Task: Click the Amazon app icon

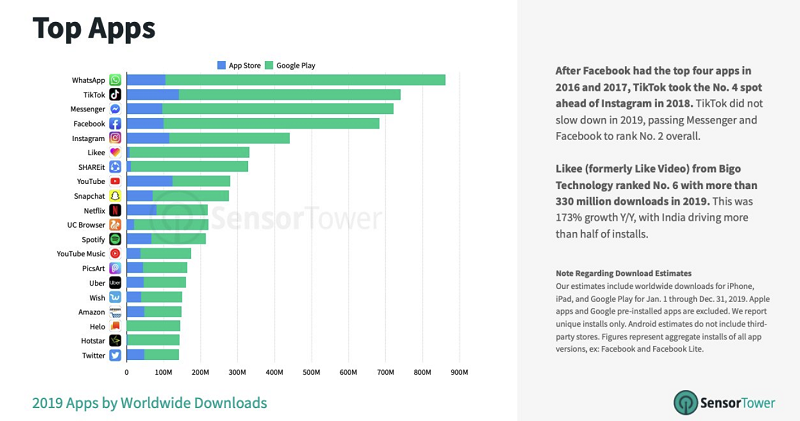Action: pyautogui.click(x=115, y=312)
